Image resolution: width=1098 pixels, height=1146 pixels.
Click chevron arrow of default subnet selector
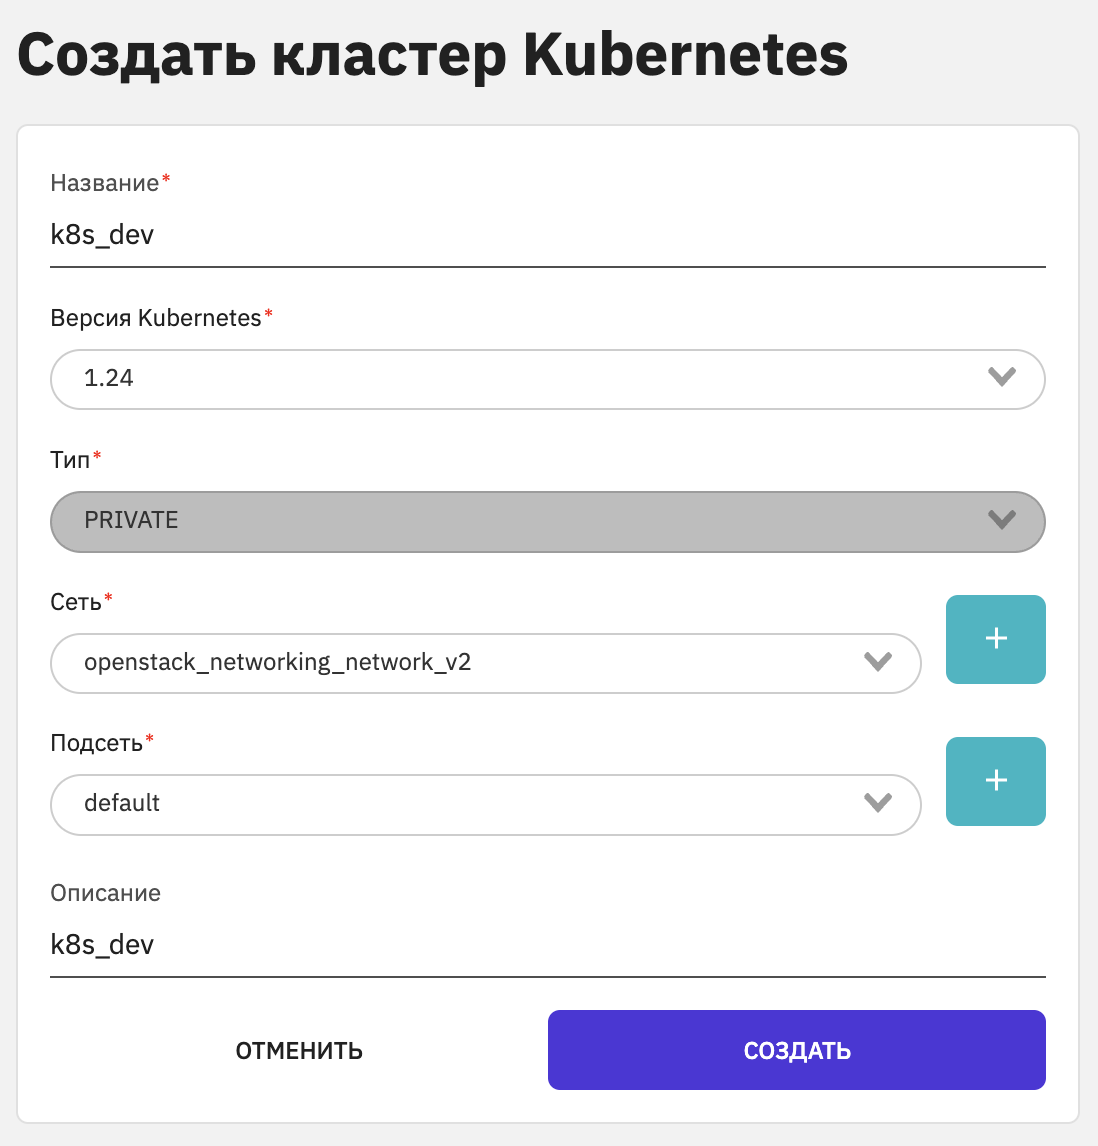coord(877,802)
